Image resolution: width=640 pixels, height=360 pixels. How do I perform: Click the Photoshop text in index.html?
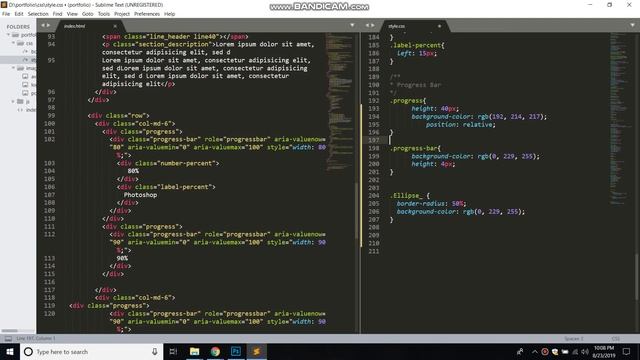[140, 195]
